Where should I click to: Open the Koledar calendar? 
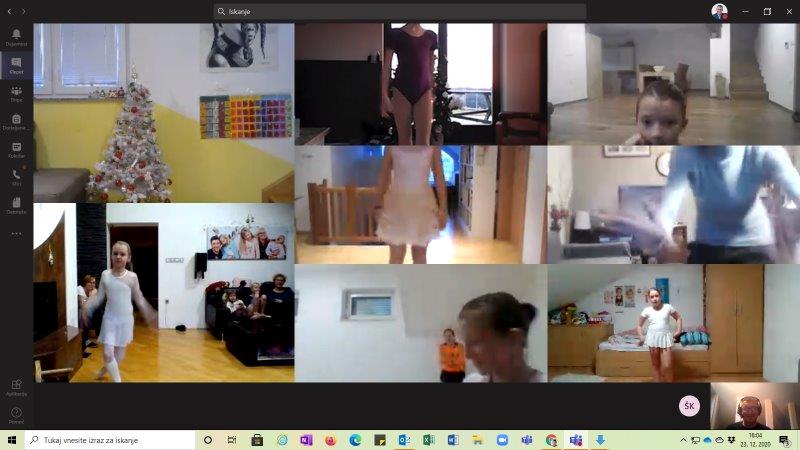[x=16, y=150]
